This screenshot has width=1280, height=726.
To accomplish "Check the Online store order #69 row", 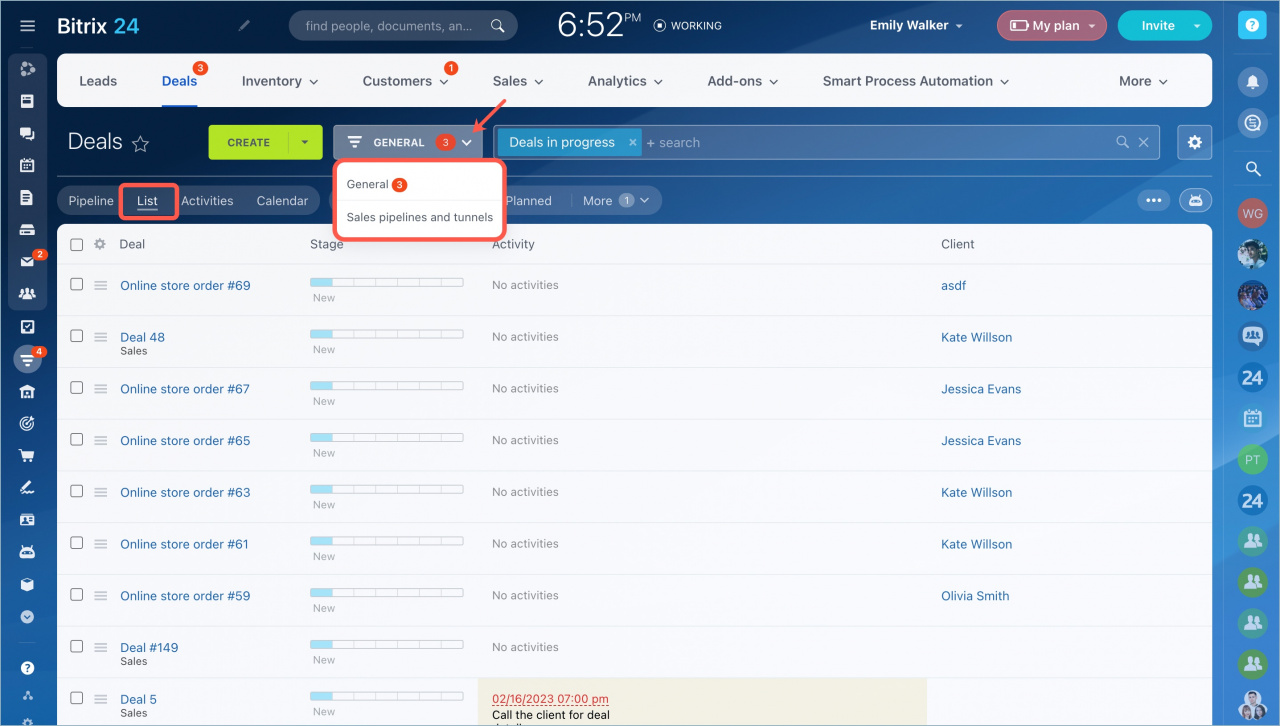I will pos(77,285).
